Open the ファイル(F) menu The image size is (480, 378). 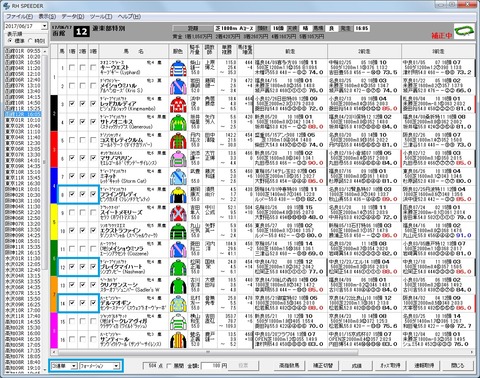pyautogui.click(x=20, y=16)
